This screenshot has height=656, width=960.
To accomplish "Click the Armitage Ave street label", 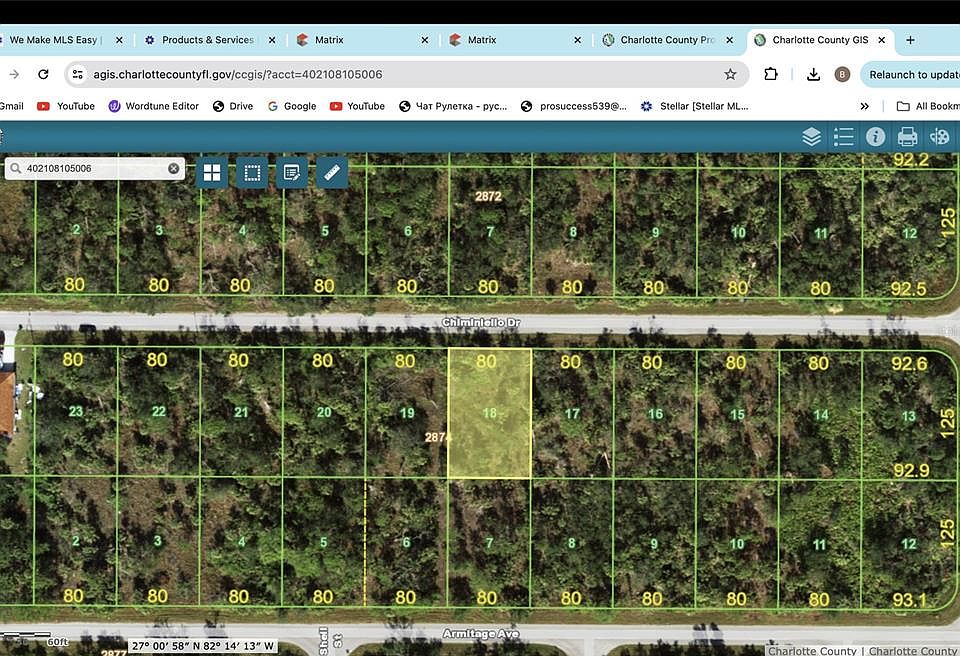I will [481, 633].
